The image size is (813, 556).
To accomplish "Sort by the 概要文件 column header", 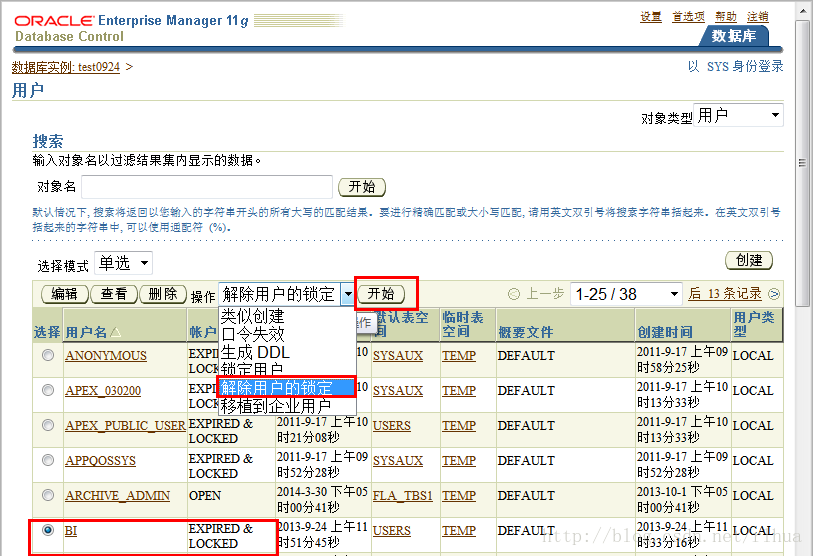I will pyautogui.click(x=526, y=332).
